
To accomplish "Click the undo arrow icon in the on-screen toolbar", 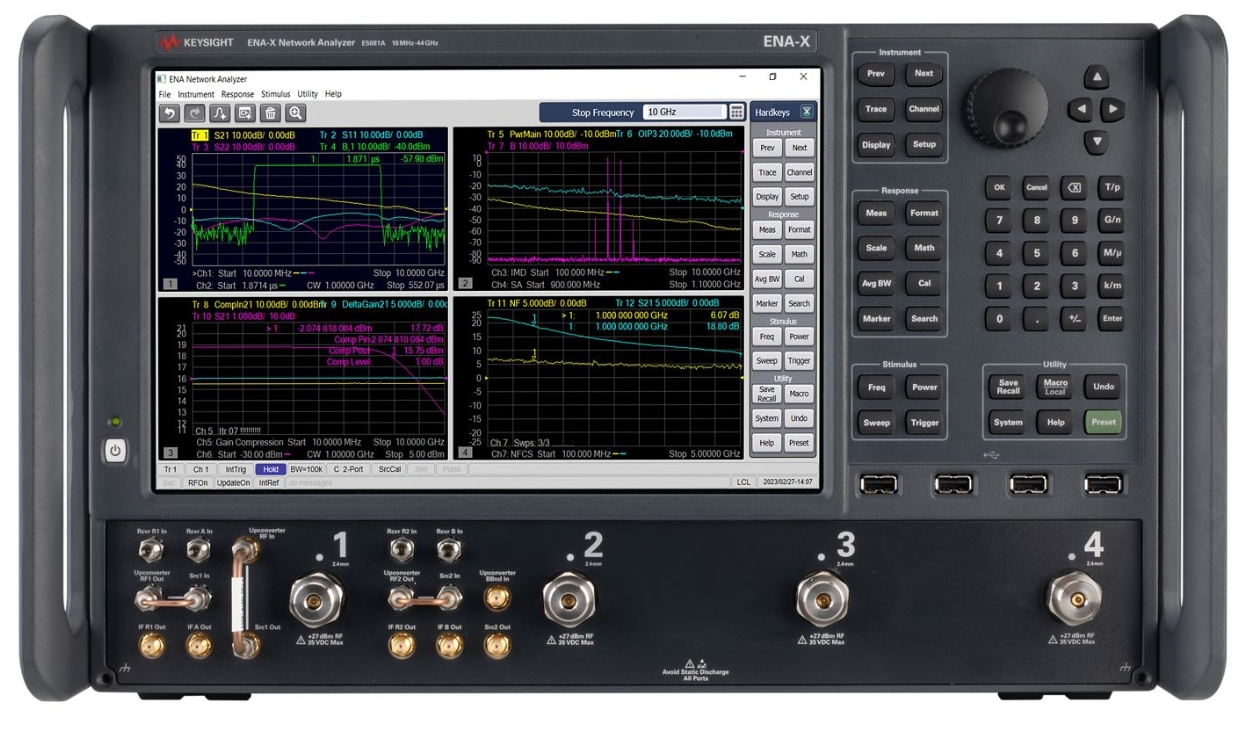I will tap(169, 113).
